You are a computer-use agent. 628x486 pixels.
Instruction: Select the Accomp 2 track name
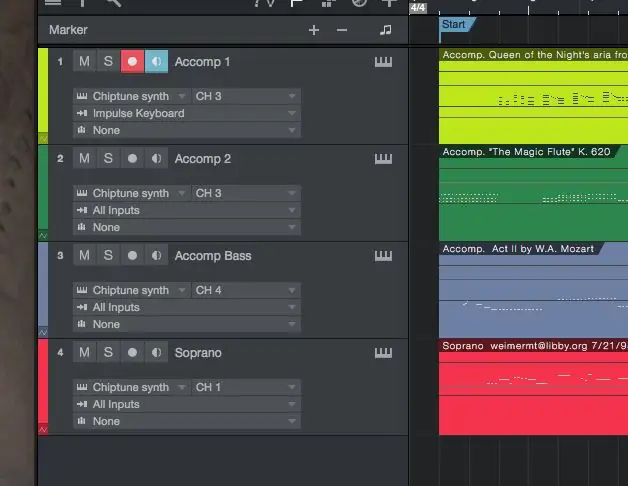(203, 159)
